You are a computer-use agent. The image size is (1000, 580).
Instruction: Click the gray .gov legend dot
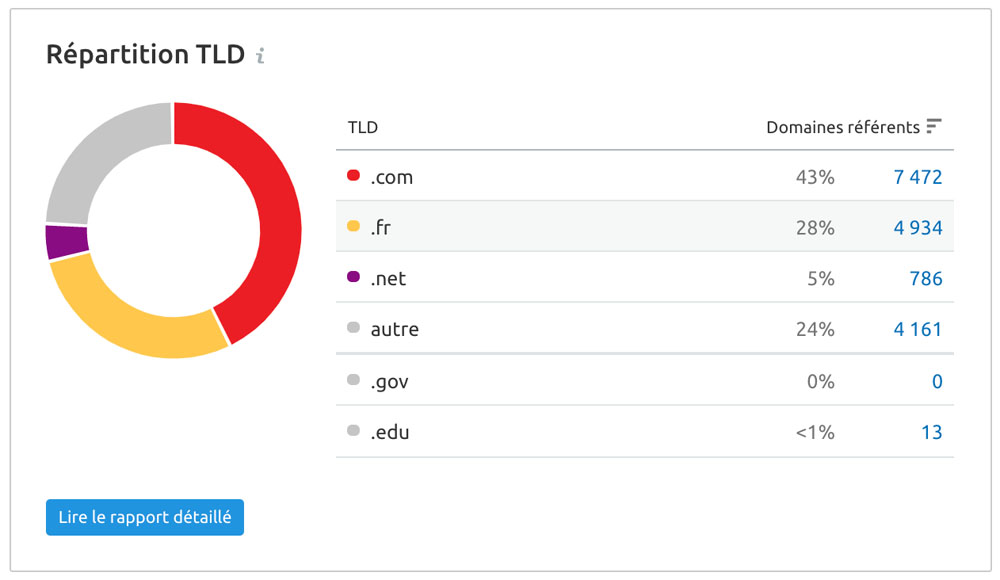tap(353, 380)
